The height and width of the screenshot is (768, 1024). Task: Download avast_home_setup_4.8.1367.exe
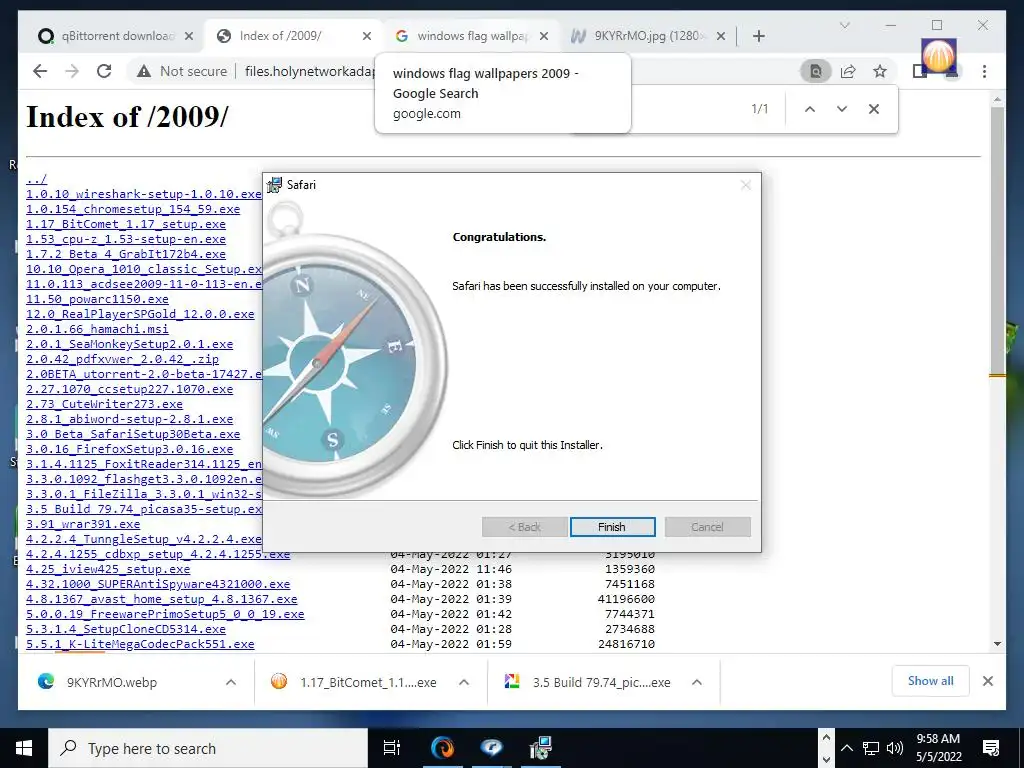(x=162, y=599)
